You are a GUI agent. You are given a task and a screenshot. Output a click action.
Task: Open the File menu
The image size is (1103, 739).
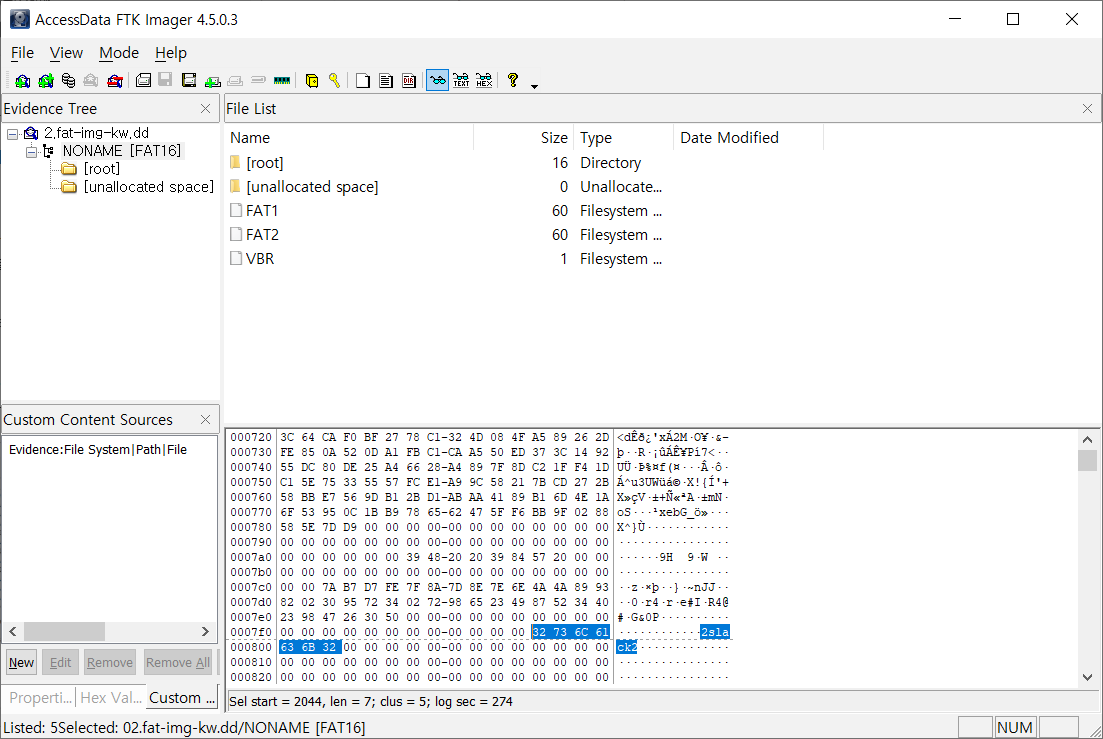[22, 53]
